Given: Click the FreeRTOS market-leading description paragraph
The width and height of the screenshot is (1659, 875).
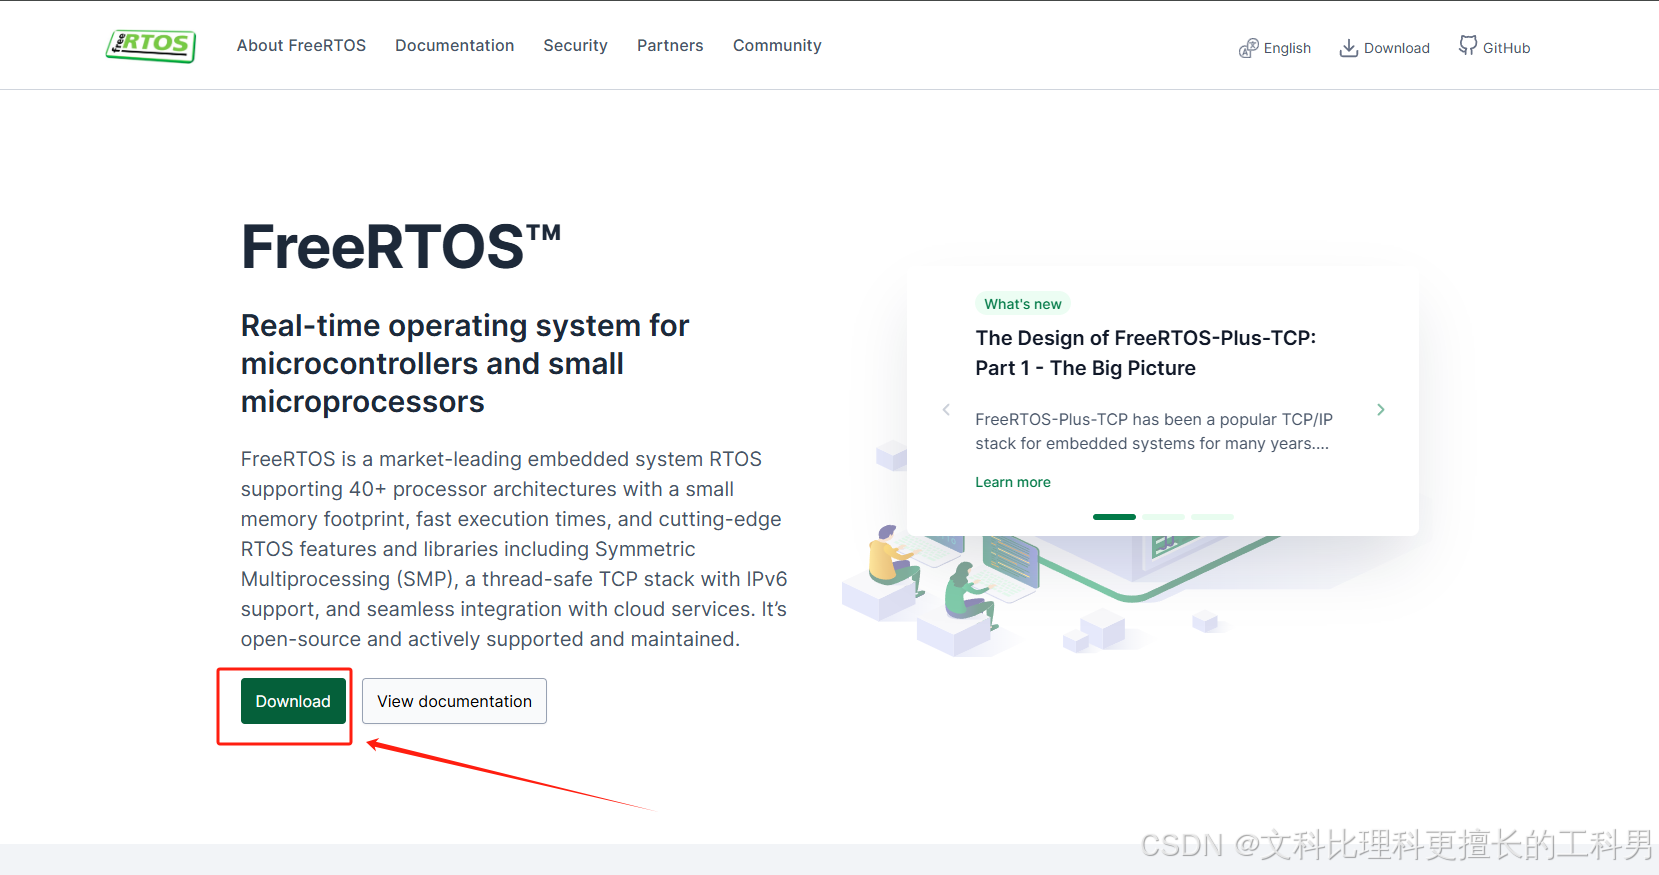Looking at the screenshot, I should click(514, 549).
